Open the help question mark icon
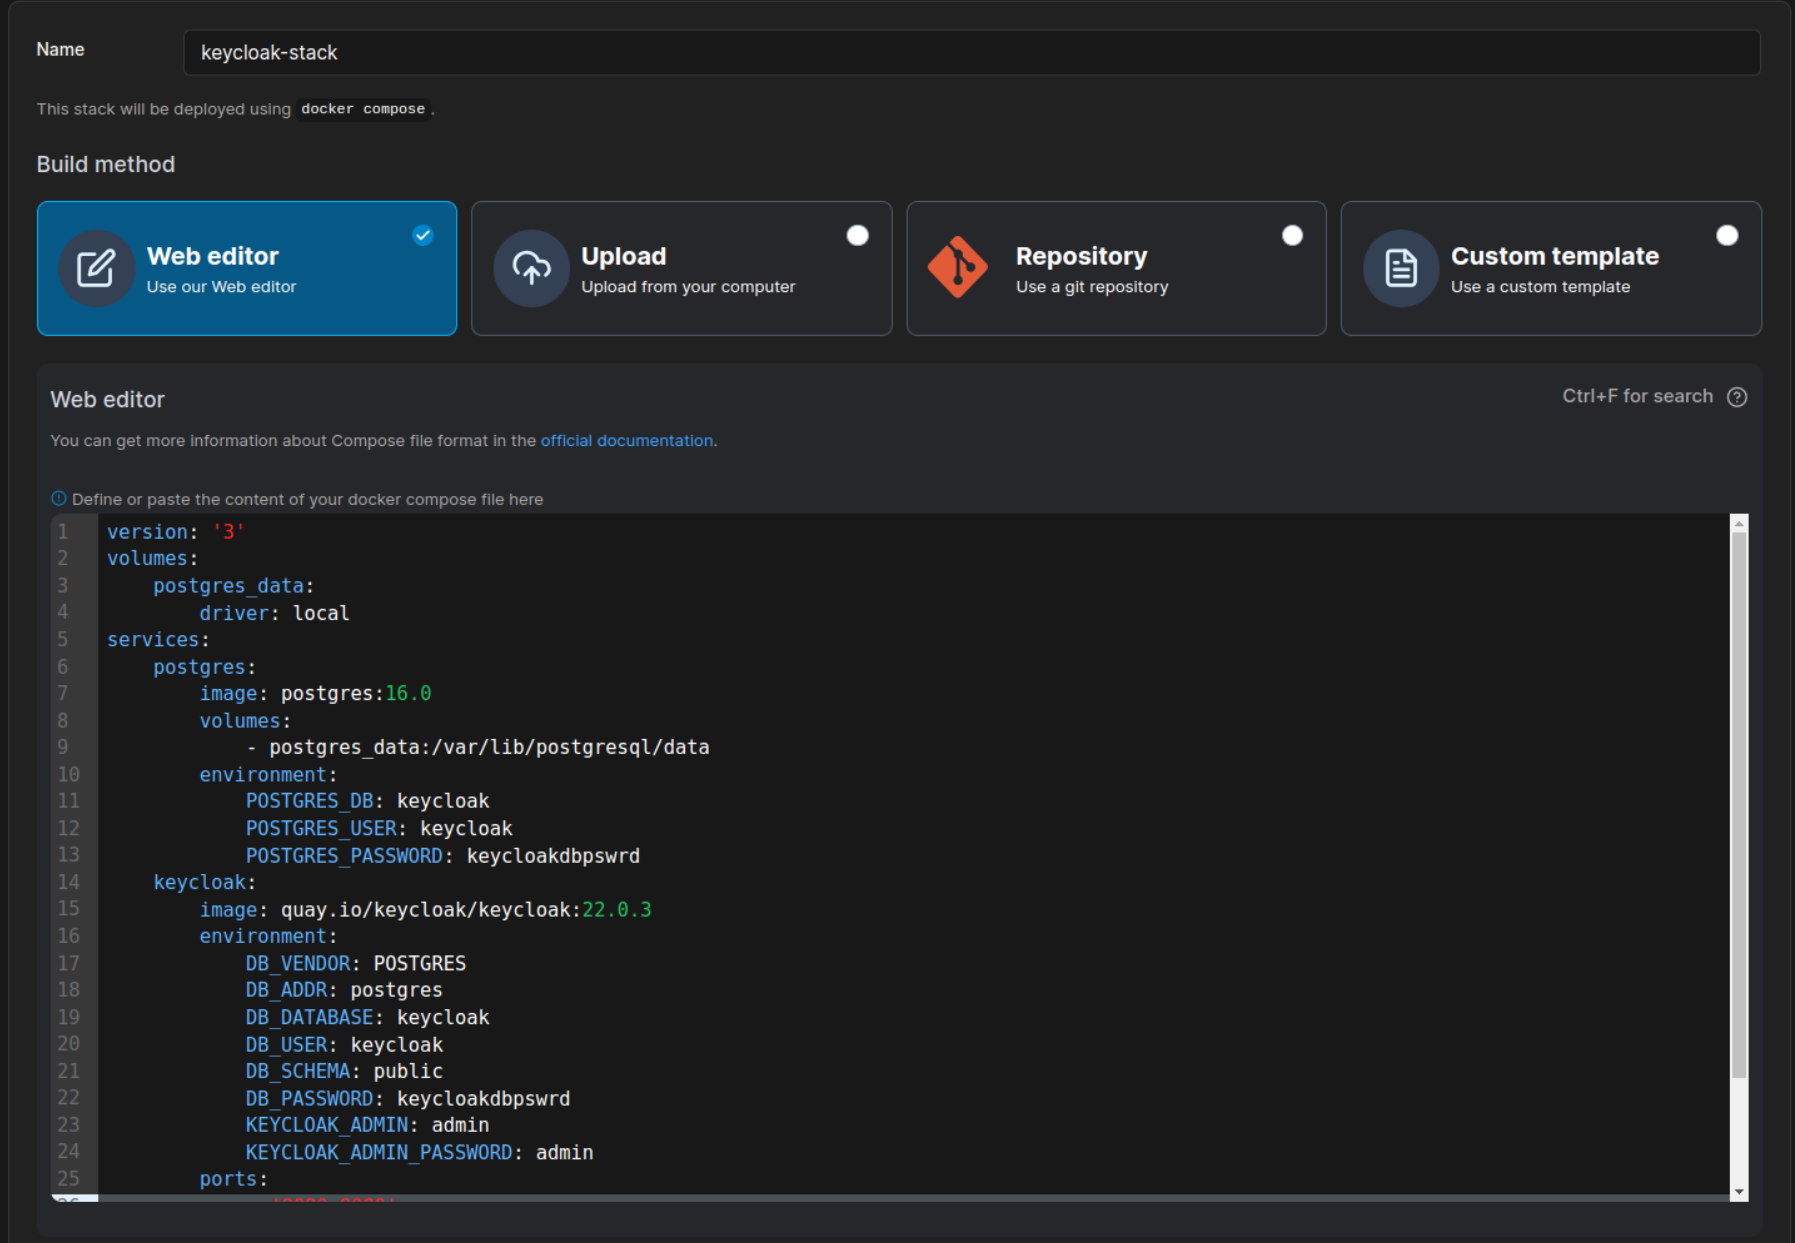The image size is (1795, 1243). 1737,397
